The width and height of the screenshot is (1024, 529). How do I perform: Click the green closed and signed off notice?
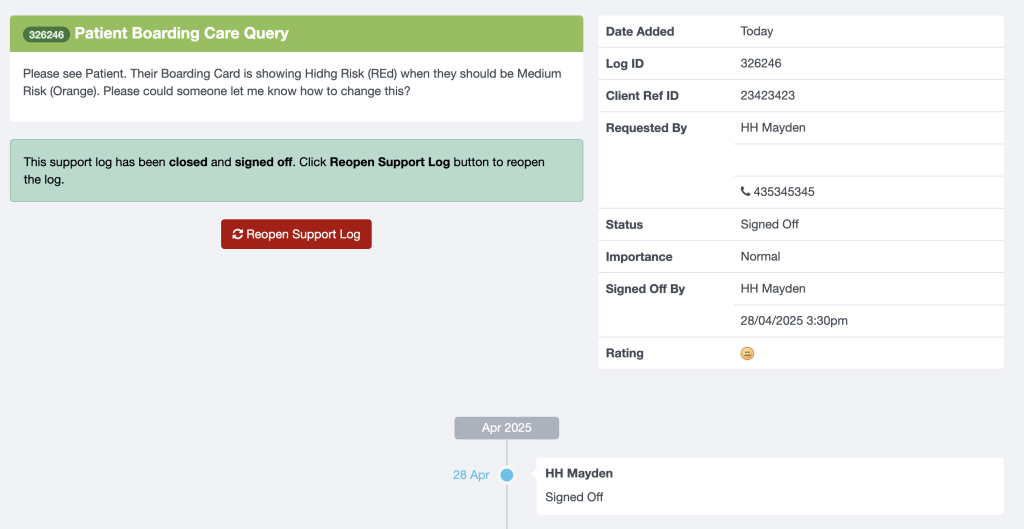[x=296, y=171]
